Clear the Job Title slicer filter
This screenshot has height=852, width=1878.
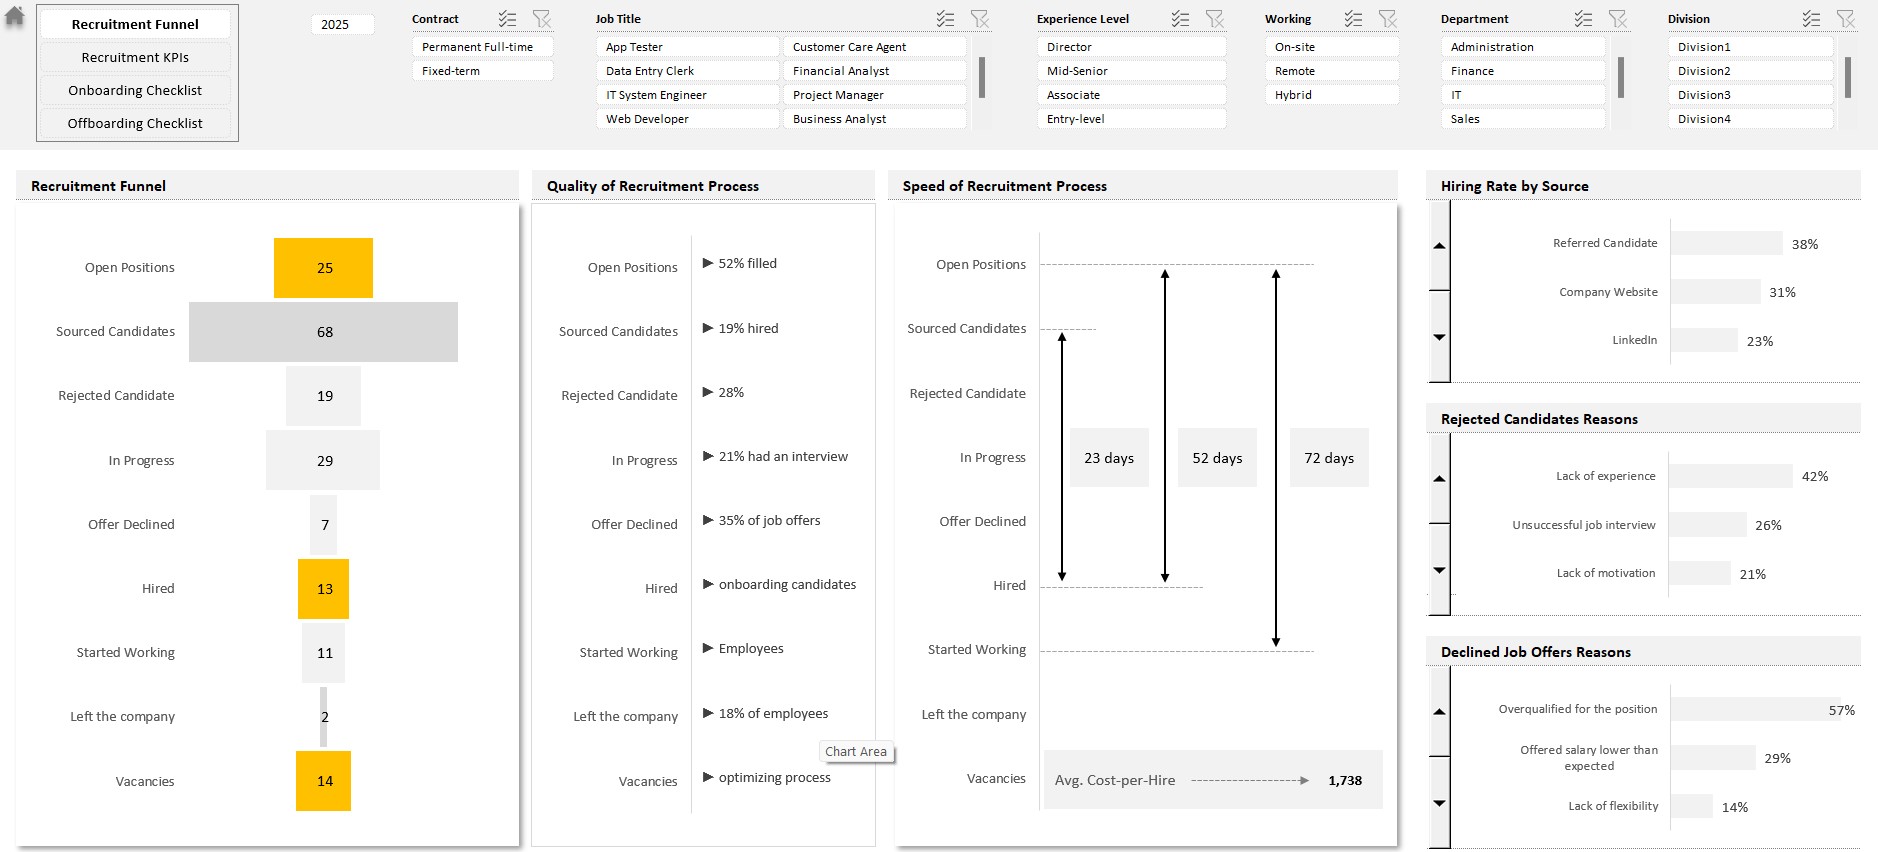979,19
